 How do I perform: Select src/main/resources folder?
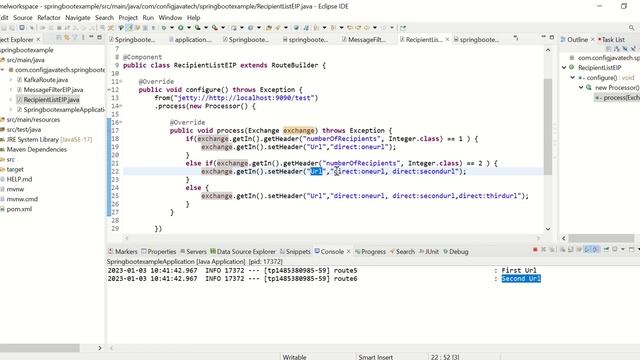(33, 120)
